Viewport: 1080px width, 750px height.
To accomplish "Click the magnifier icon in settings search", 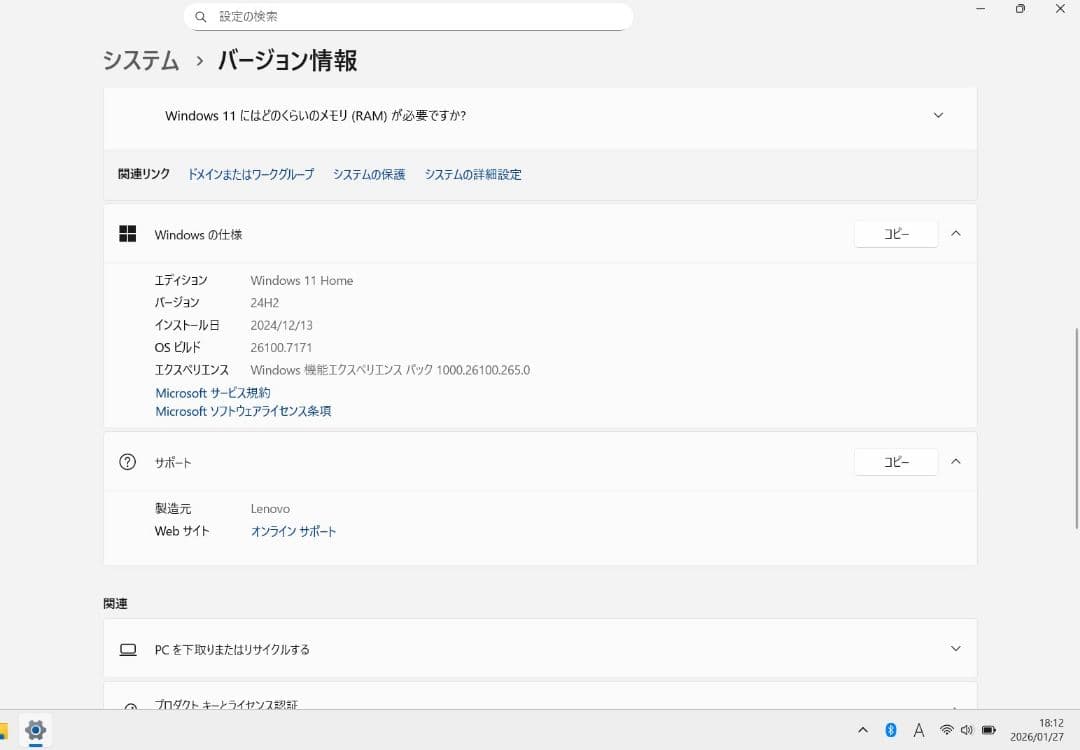I will [x=201, y=17].
